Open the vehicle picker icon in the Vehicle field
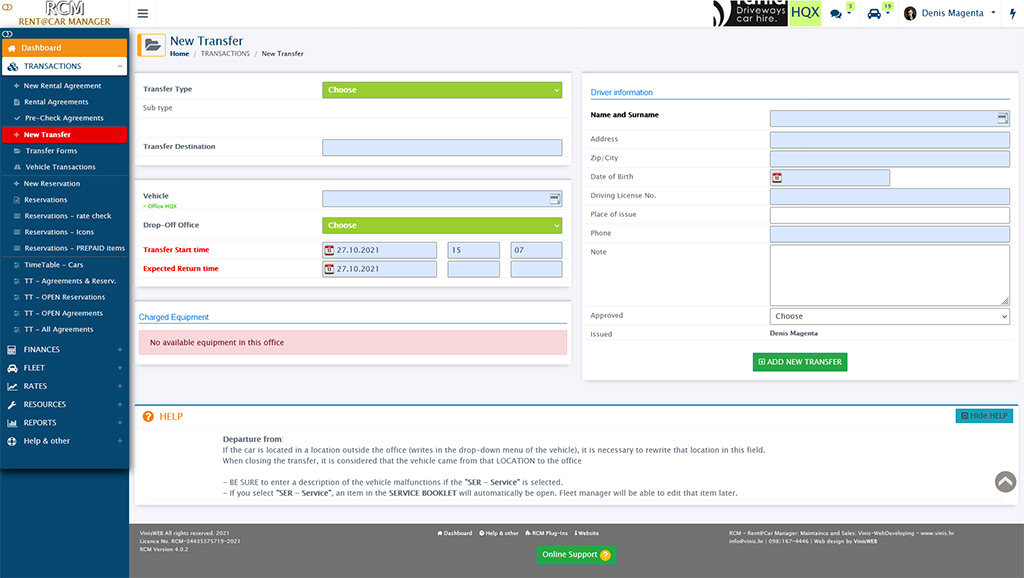This screenshot has height=578, width=1024. point(554,198)
